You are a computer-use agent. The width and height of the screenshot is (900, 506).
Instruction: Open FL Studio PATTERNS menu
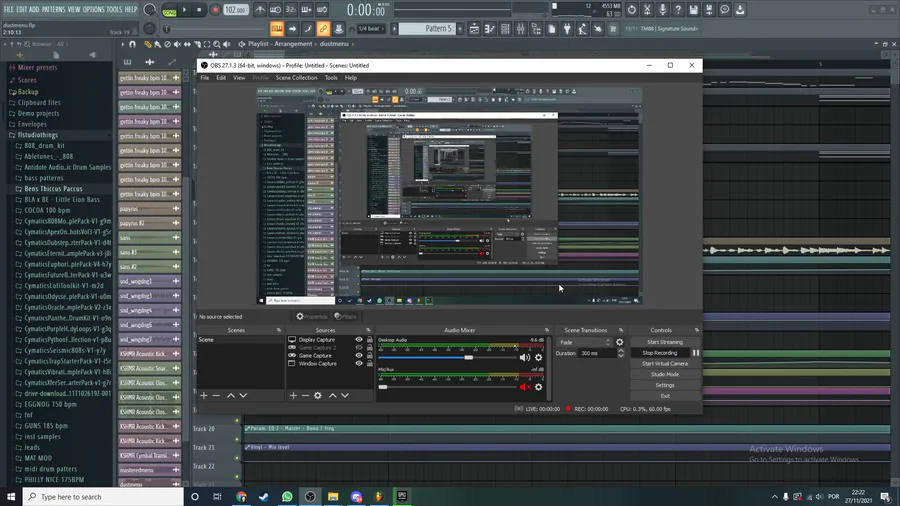(53, 9)
